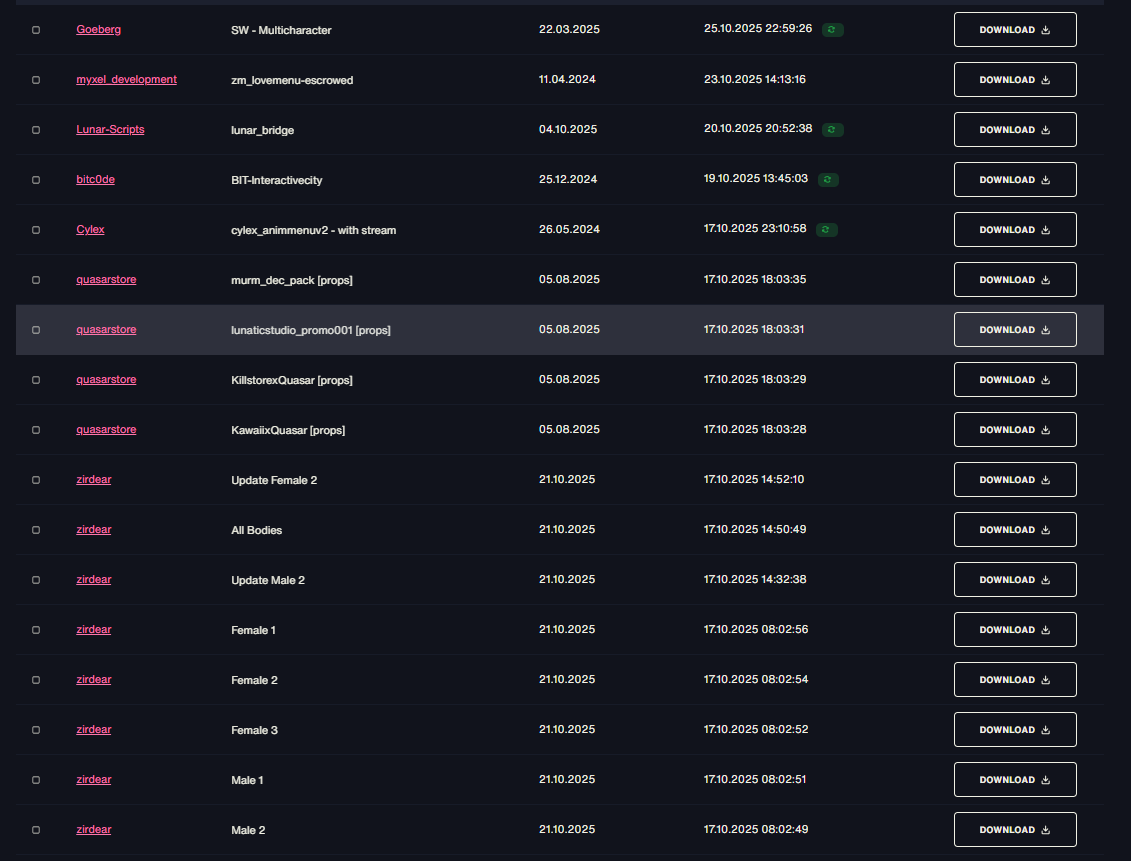Click the '25.10.2025 22:59:26' timestamp

coord(758,28)
